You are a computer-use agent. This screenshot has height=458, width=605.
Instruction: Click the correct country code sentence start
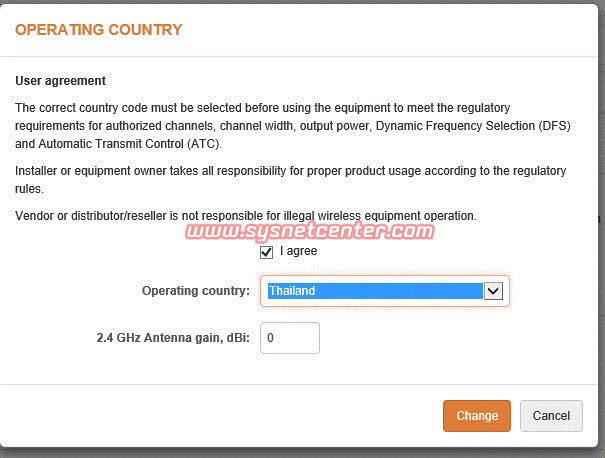pos(80,108)
